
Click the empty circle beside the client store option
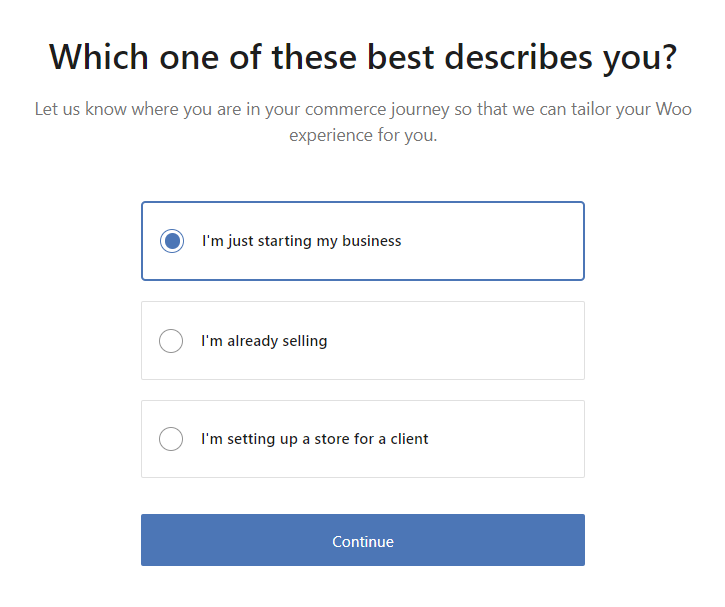[x=171, y=439]
